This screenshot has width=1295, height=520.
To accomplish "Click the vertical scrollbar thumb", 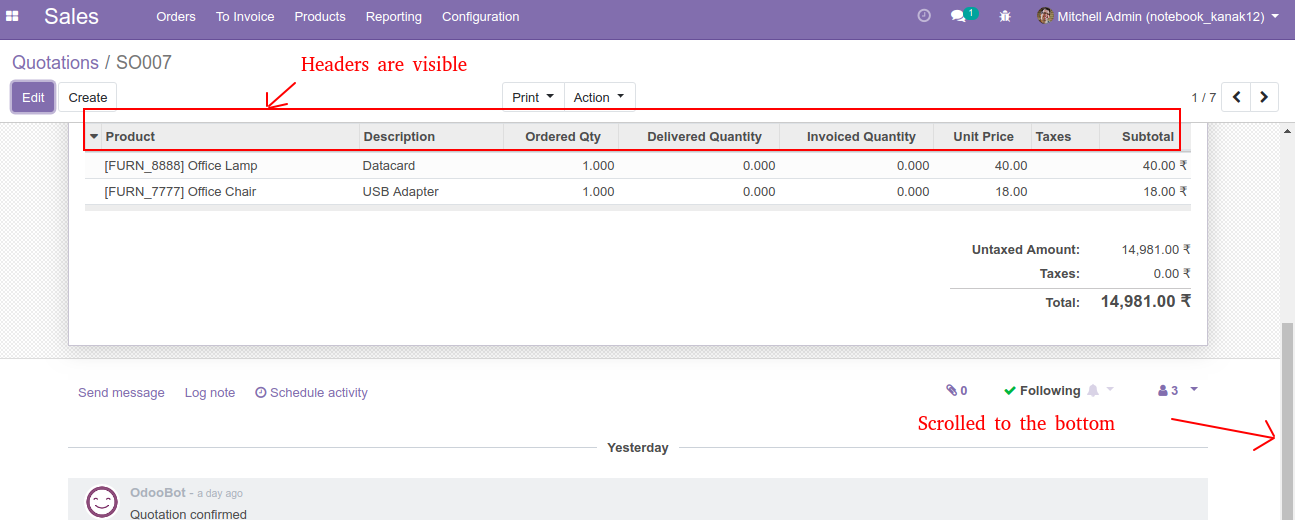I will click(x=1288, y=420).
